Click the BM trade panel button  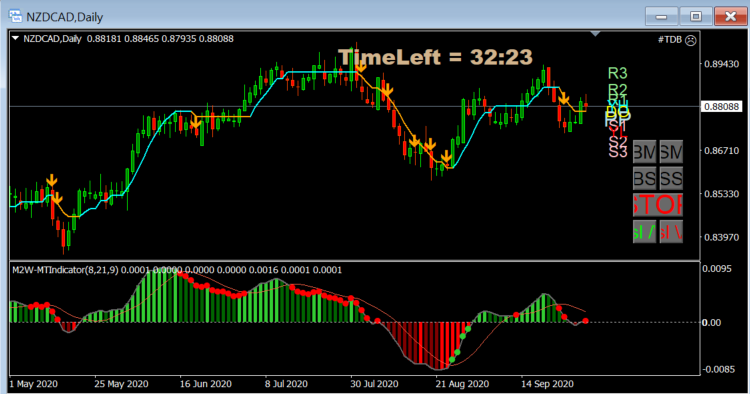[x=644, y=152]
